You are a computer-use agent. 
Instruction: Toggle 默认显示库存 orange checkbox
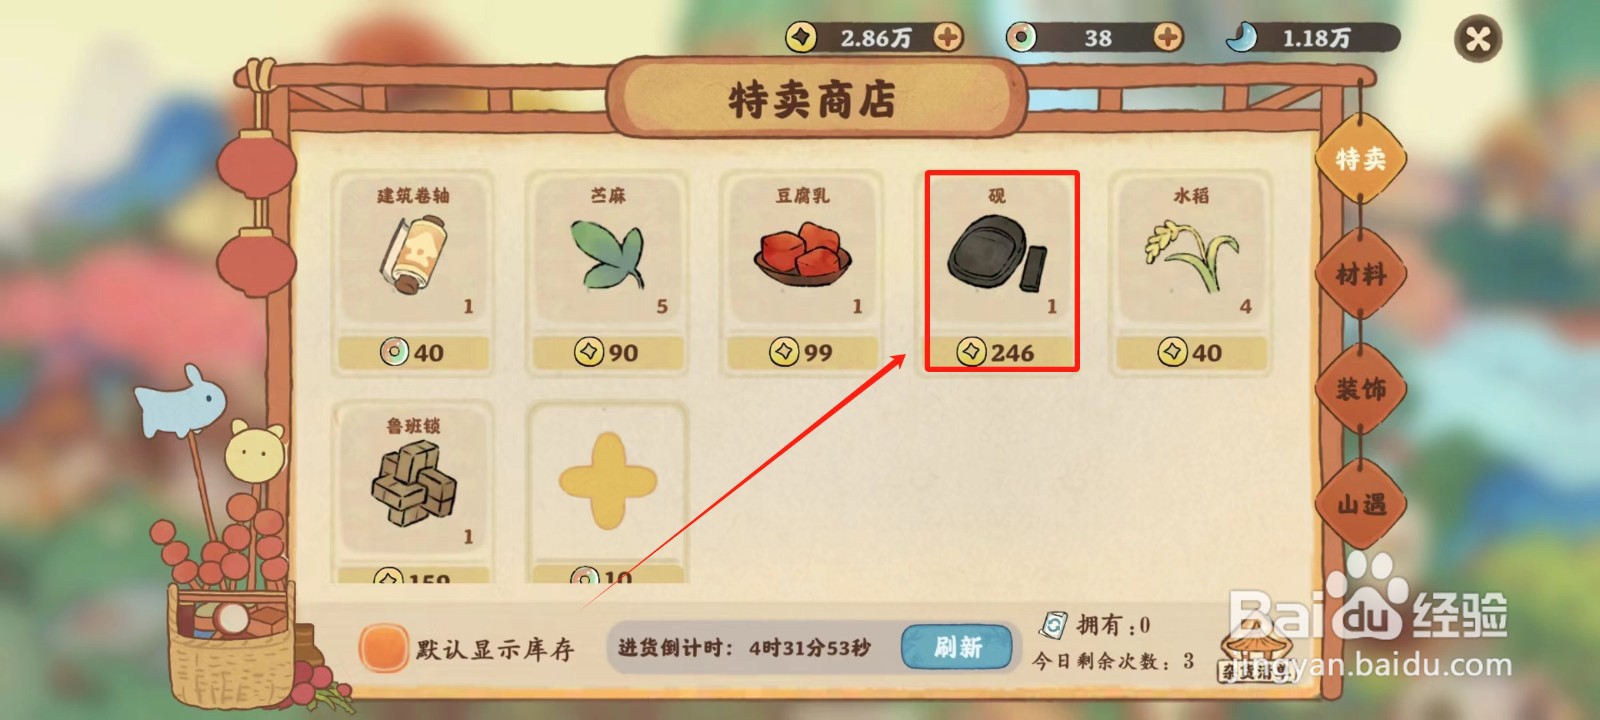pos(383,648)
